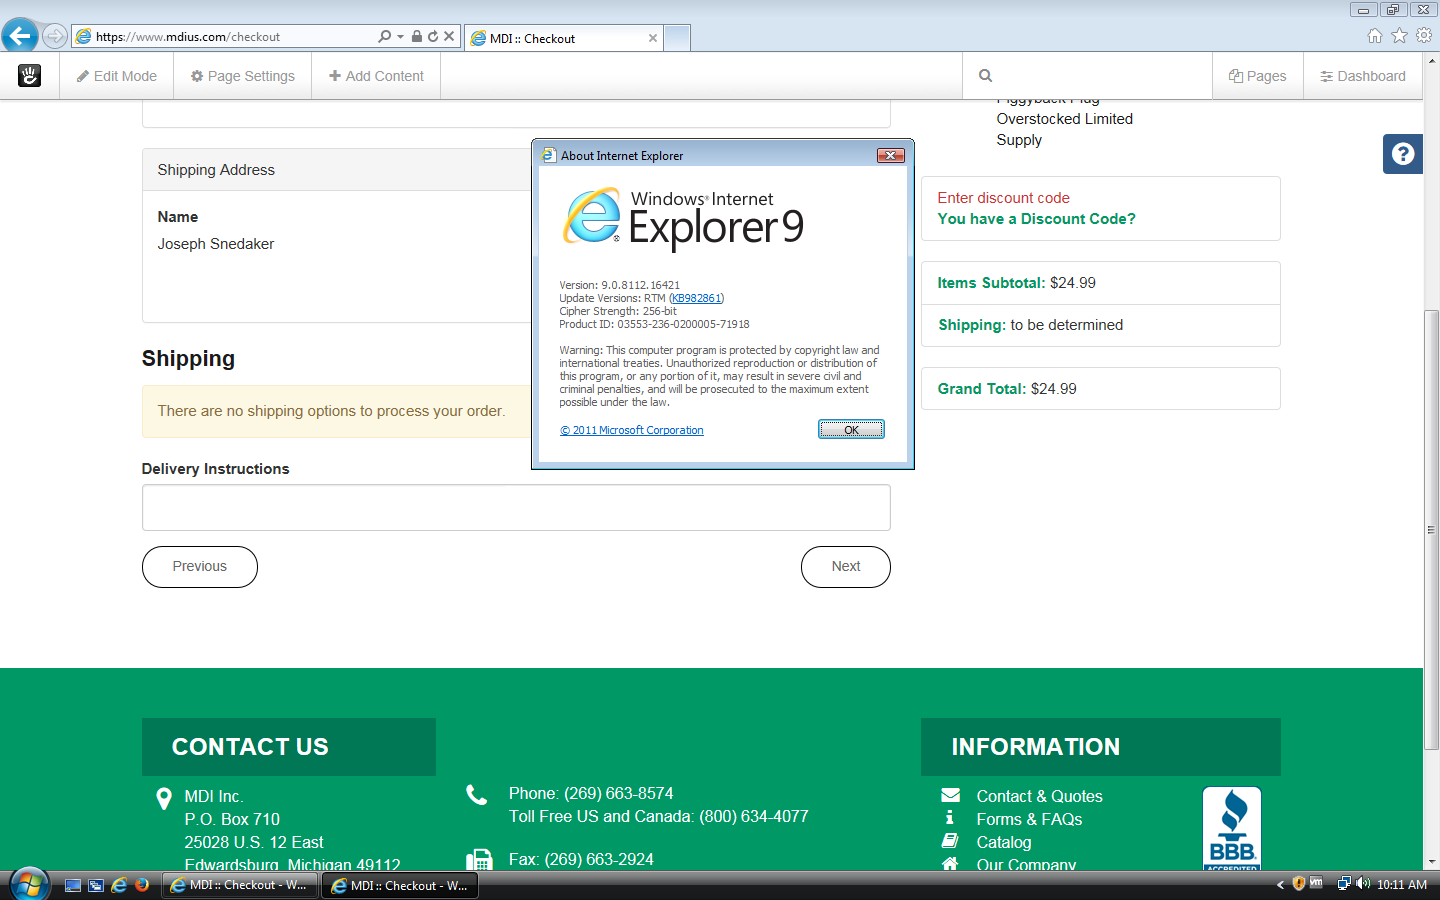This screenshot has width=1440, height=900.
Task: Click the Enter discount code link
Action: click(x=1003, y=198)
